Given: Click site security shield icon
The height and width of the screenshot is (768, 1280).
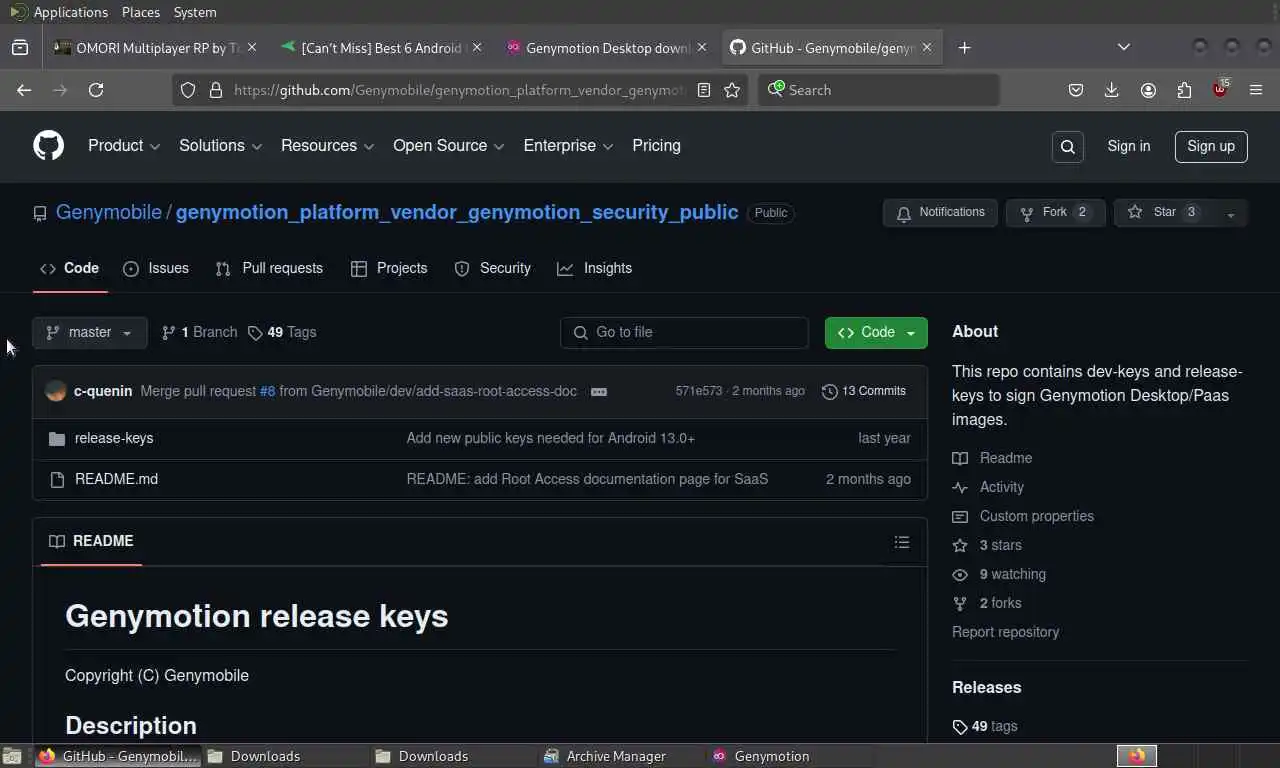Looking at the screenshot, I should (188, 90).
